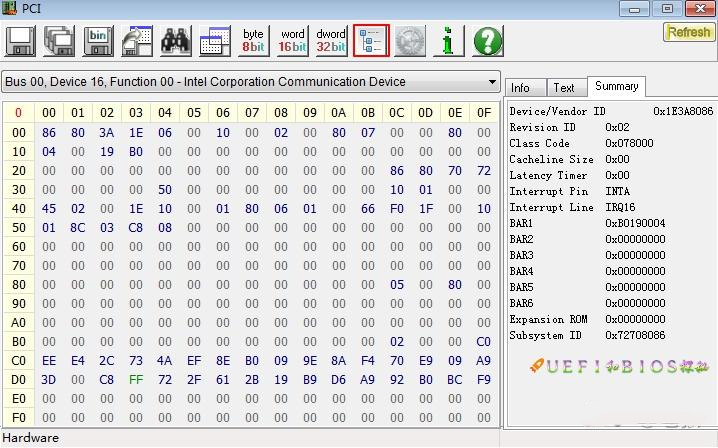Open the Text tab
718x448 pixels.
point(566,87)
